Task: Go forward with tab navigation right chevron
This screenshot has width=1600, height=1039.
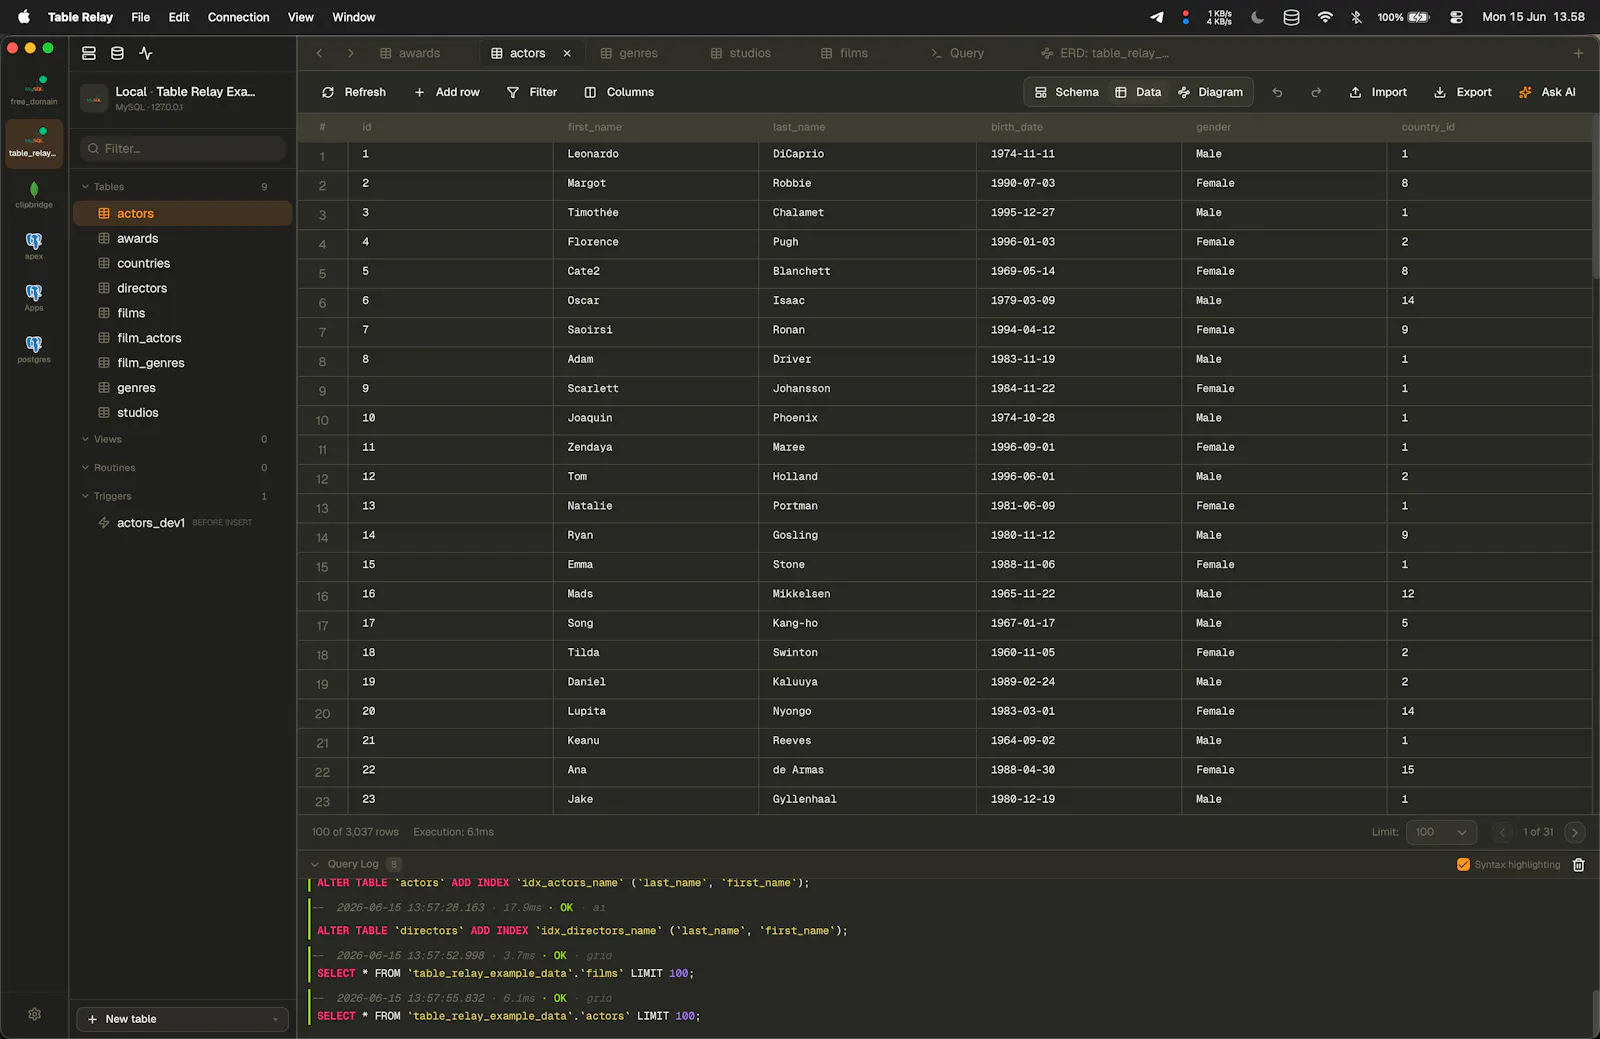Action: tap(350, 53)
